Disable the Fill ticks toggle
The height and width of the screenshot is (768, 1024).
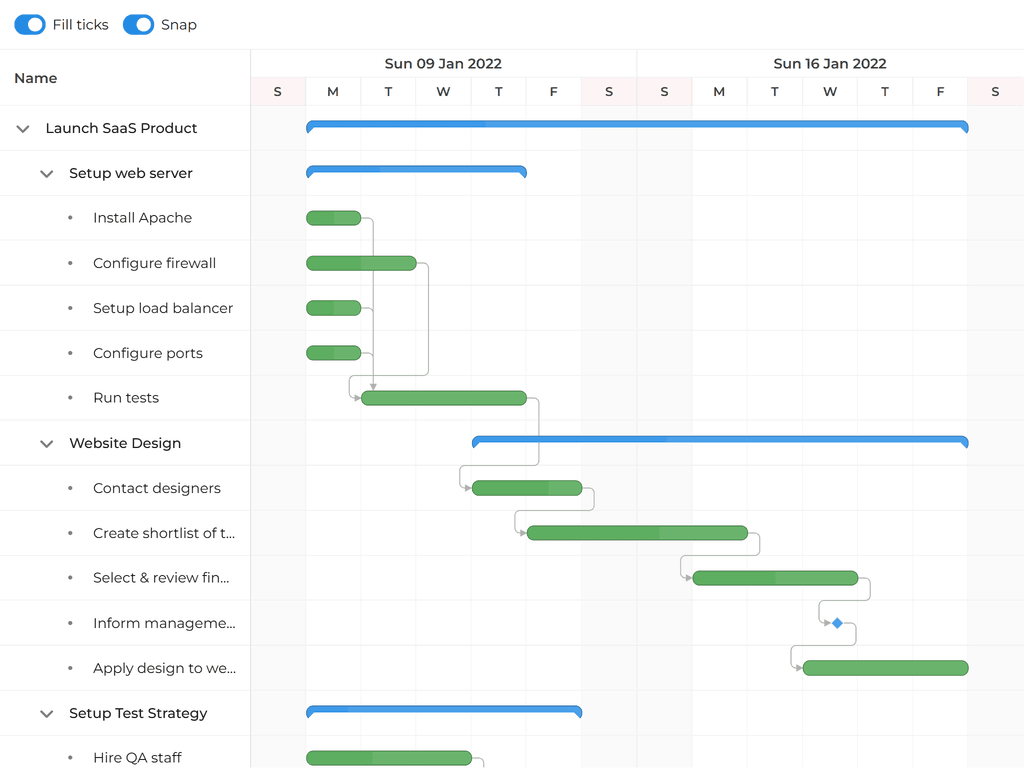[31, 24]
